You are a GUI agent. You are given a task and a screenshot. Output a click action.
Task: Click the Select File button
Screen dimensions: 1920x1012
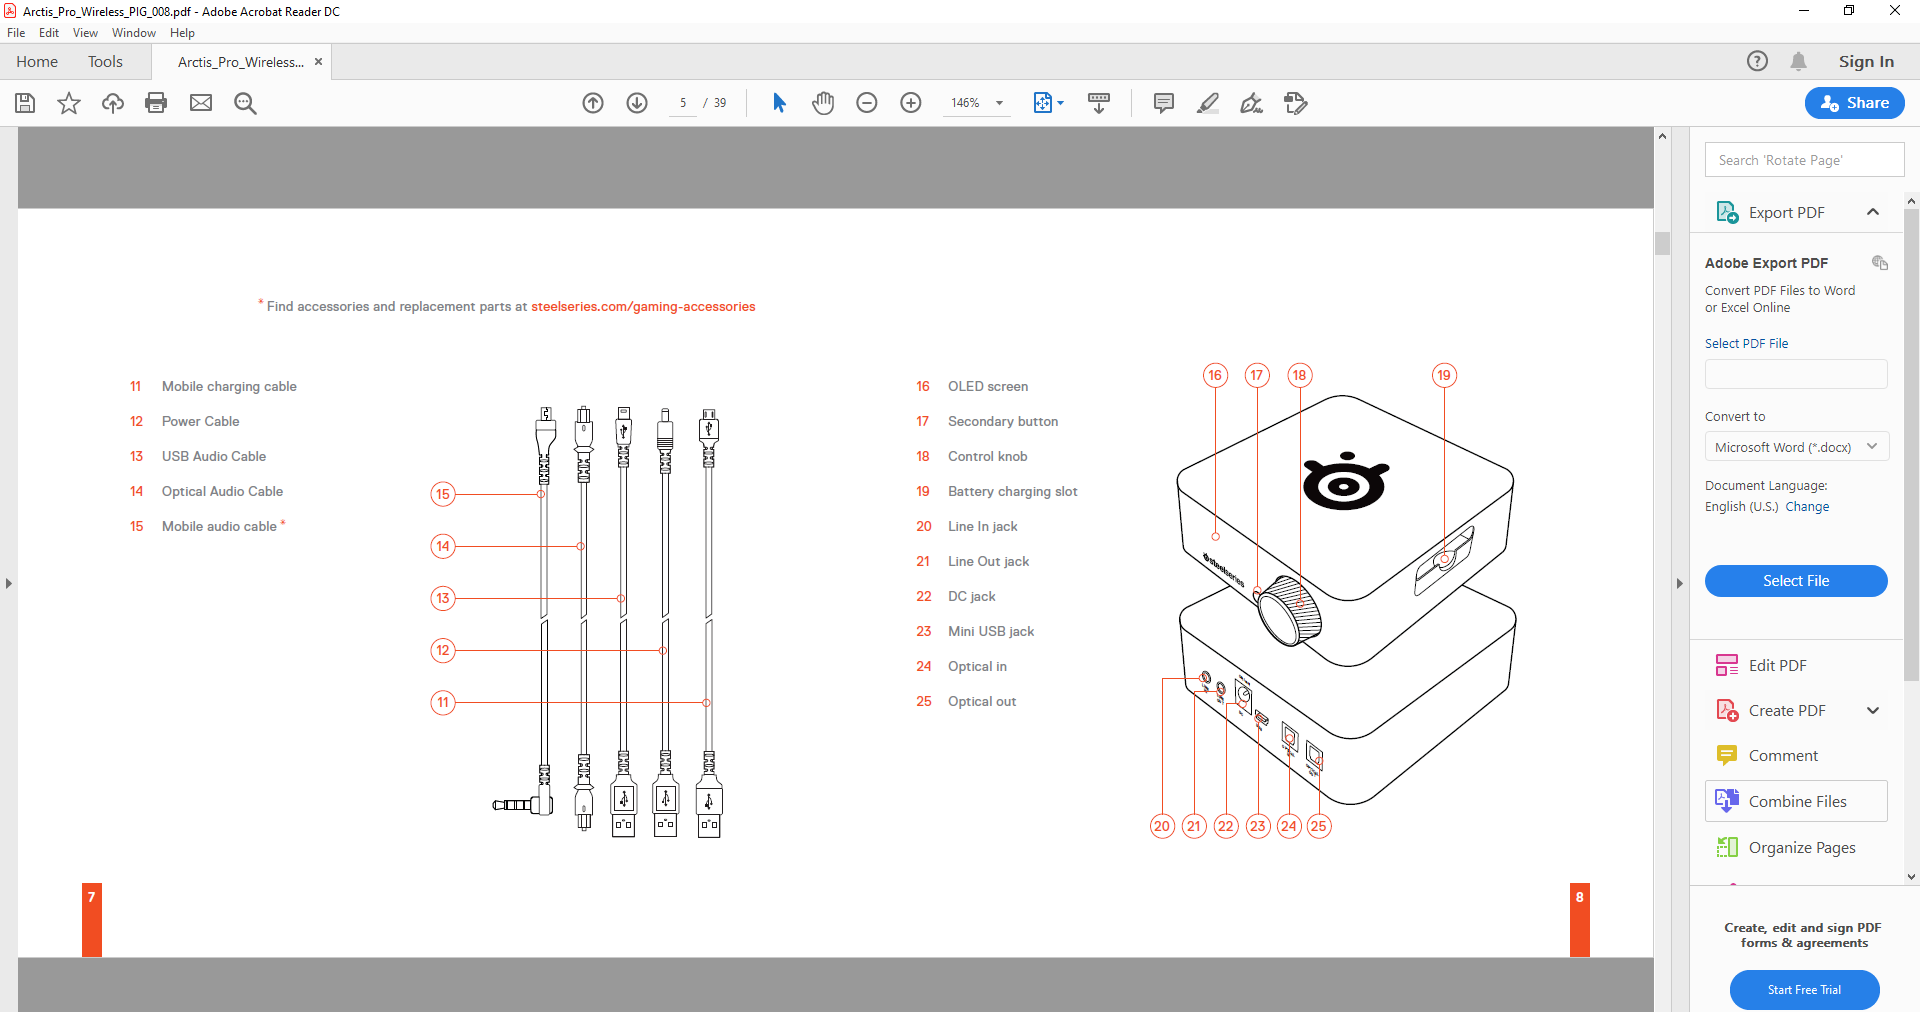coord(1796,581)
